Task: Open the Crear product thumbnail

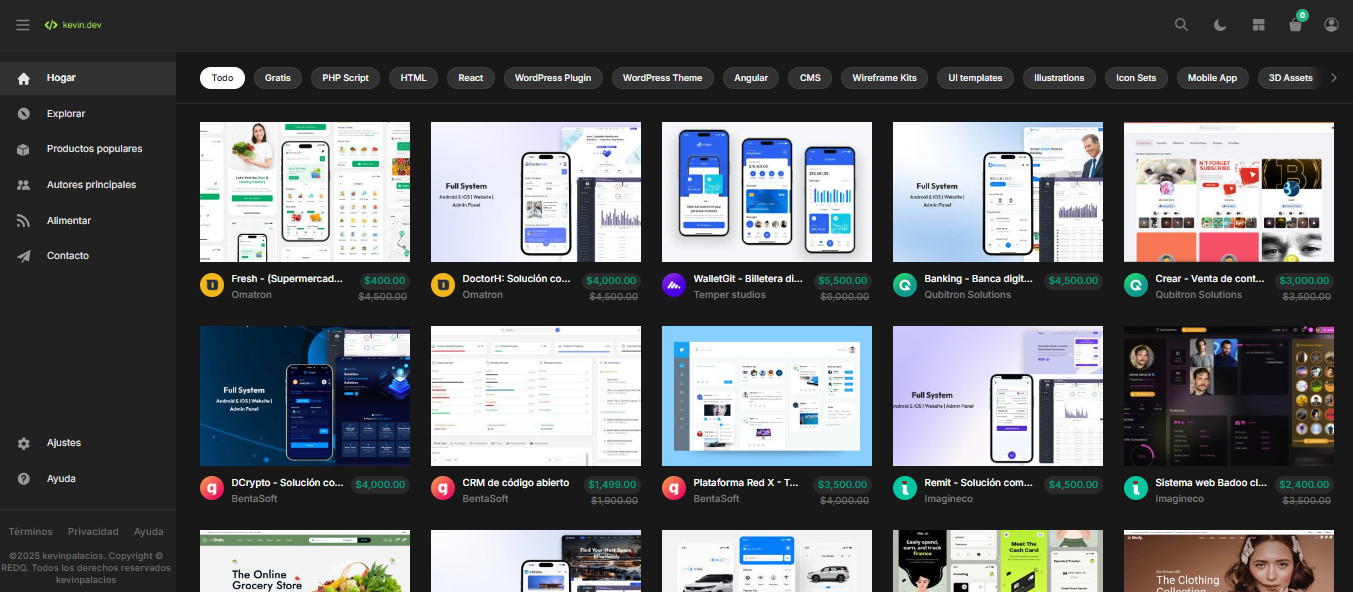Action: click(1229, 192)
